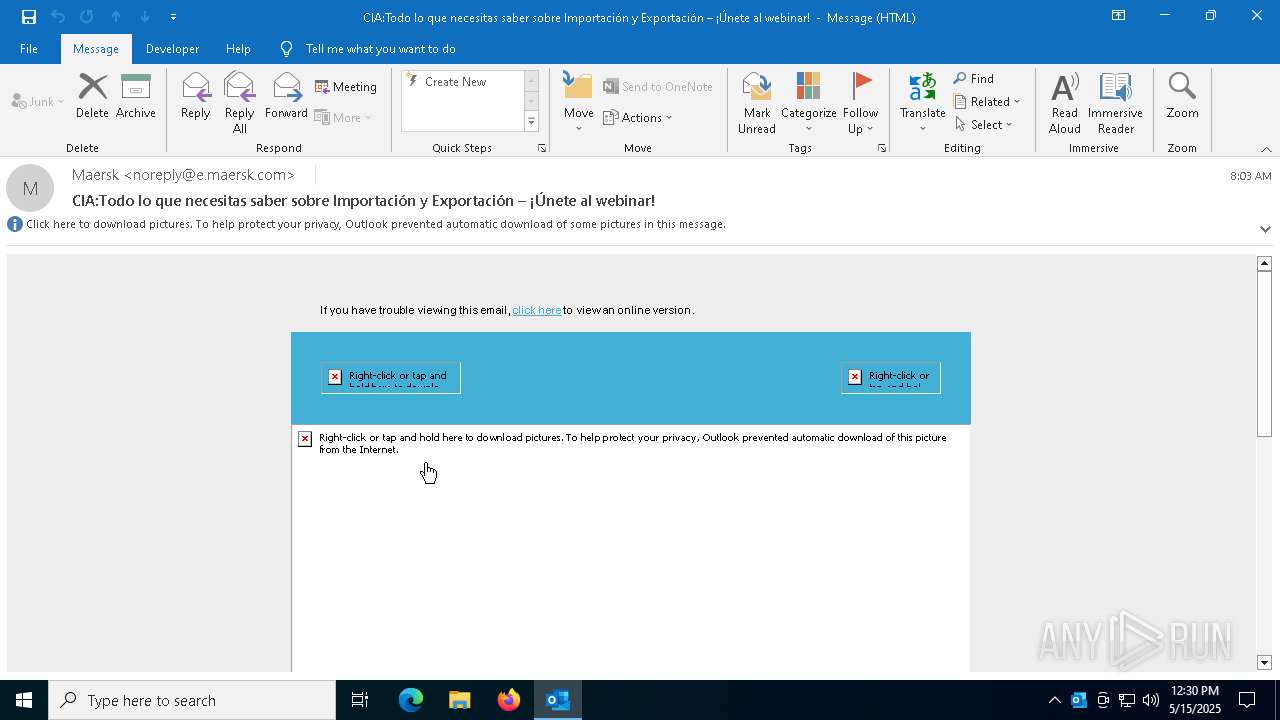Open the Move dropdown
This screenshot has height=720, width=1280.
[x=579, y=103]
